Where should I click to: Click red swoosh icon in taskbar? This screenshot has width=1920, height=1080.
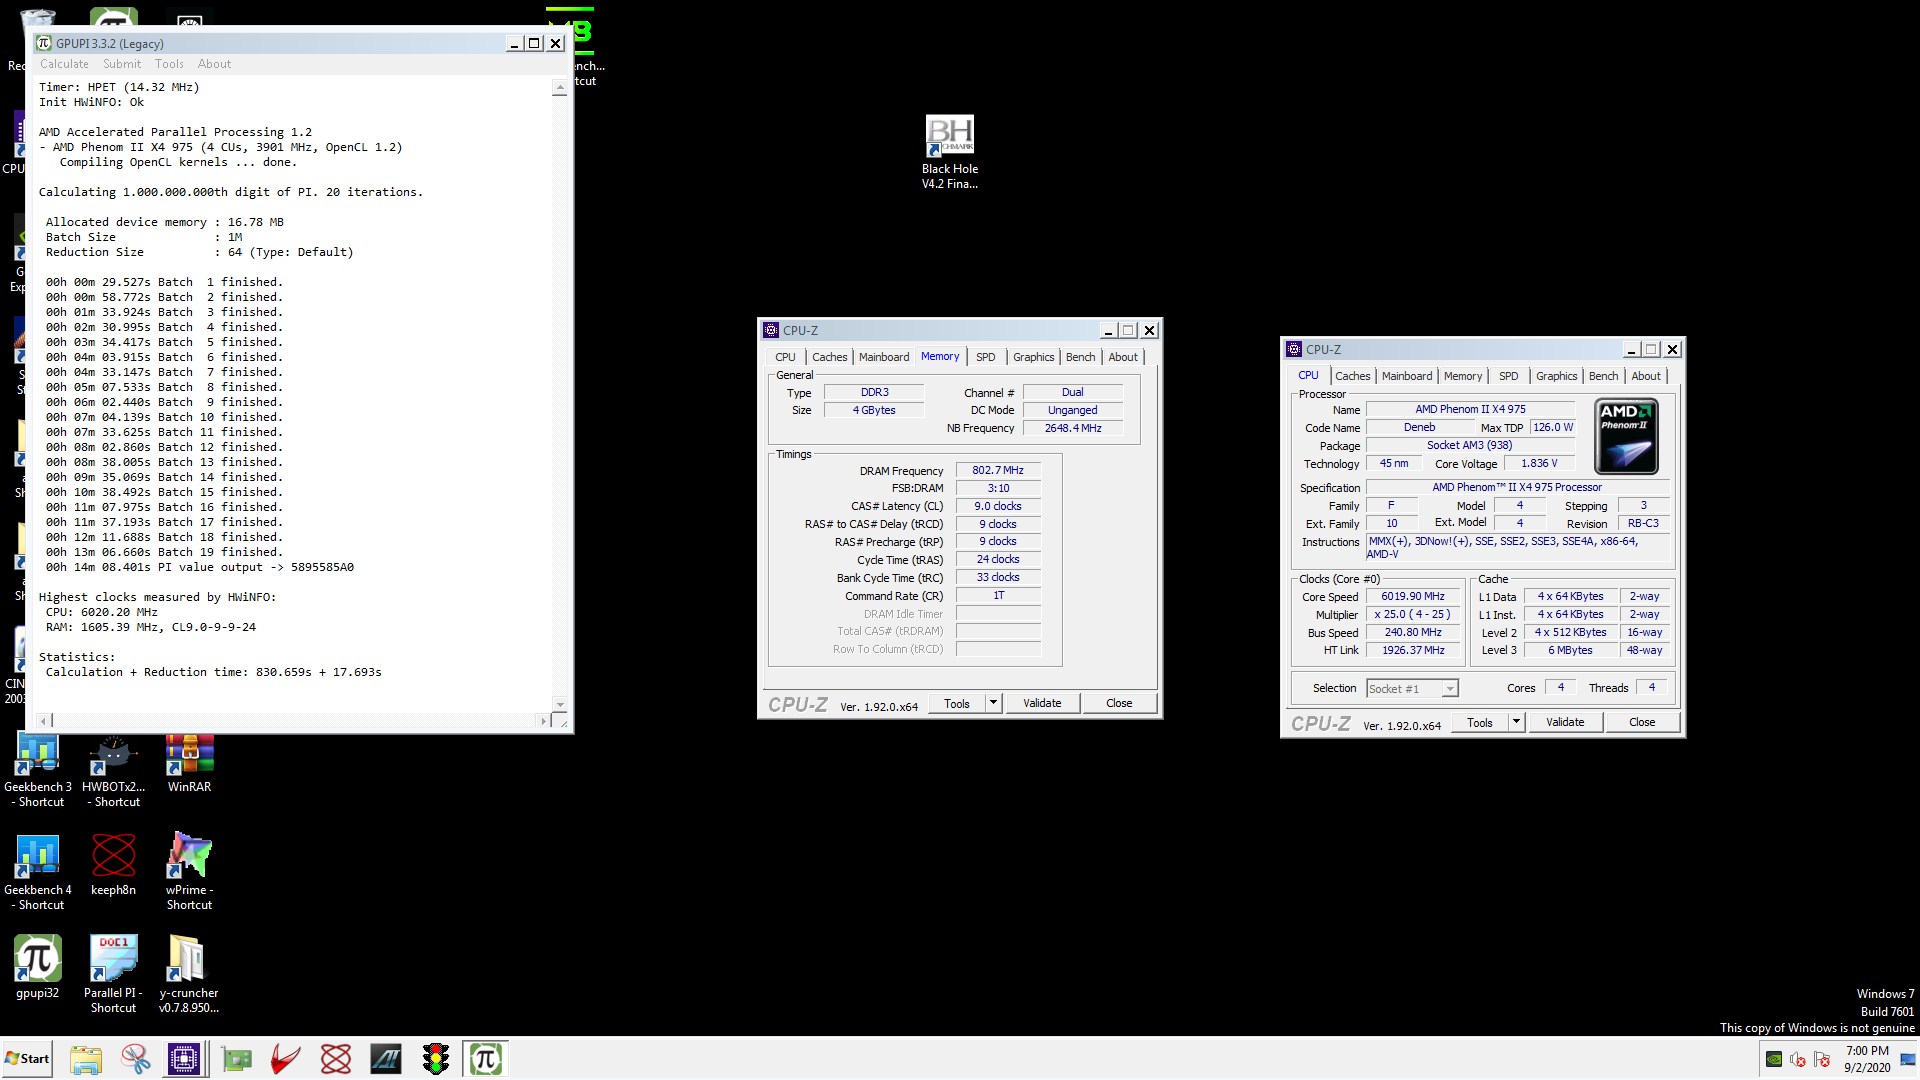tap(286, 1059)
